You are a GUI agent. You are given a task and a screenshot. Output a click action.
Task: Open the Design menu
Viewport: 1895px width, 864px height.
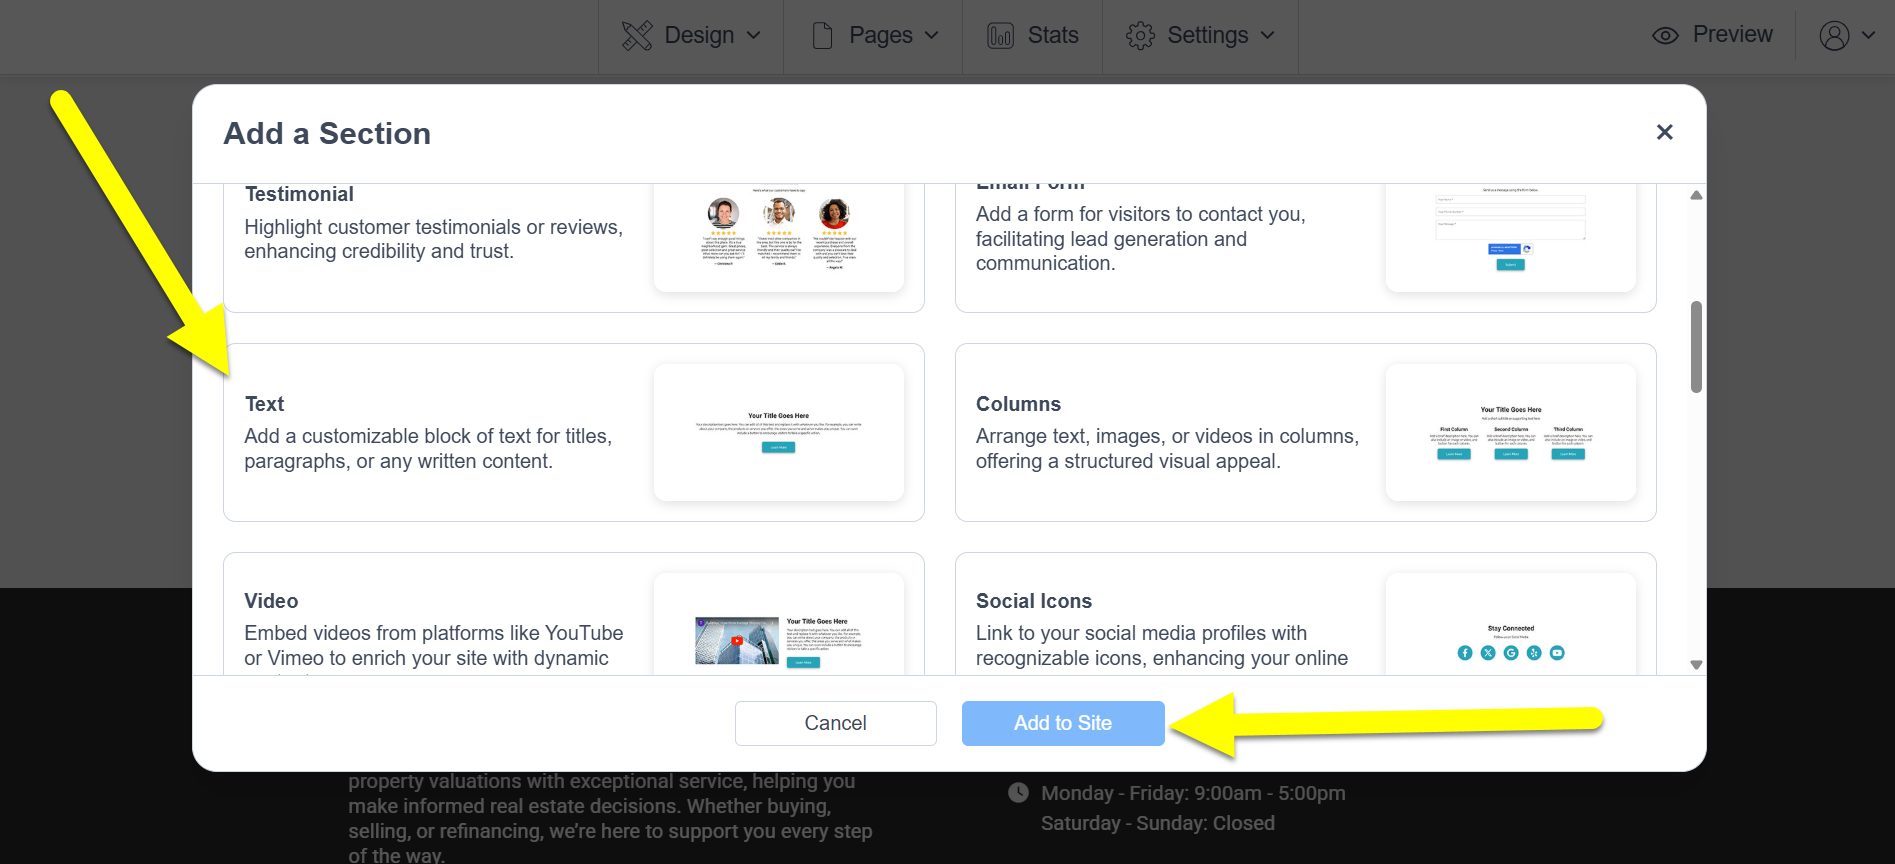coord(691,36)
